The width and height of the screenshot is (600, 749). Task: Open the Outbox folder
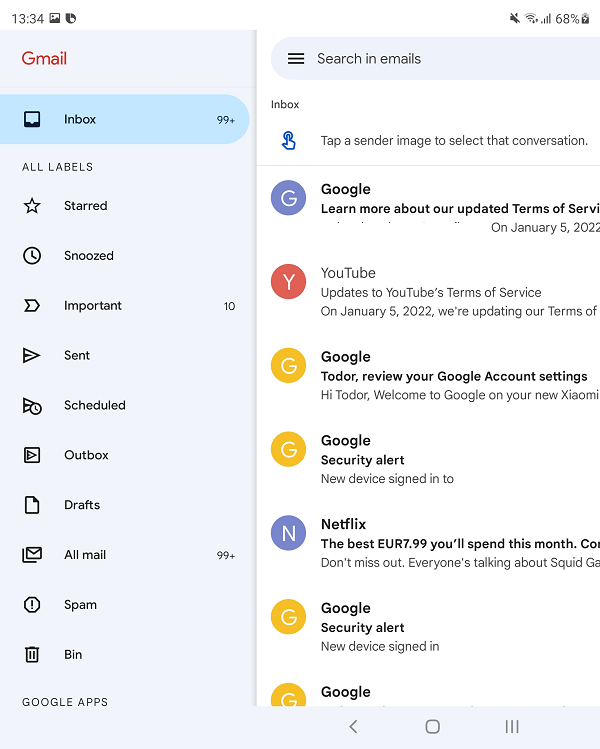click(x=124, y=455)
